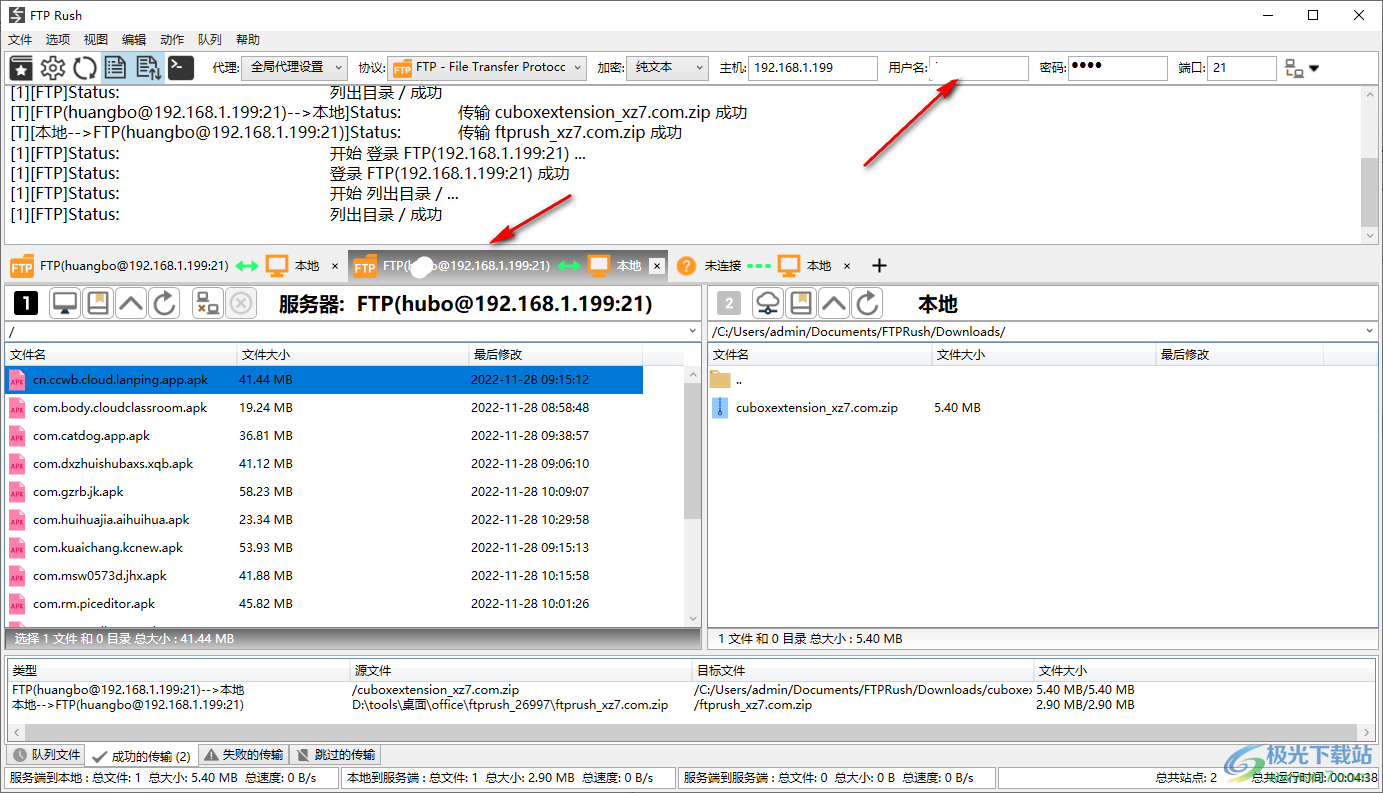Viewport: 1383px width, 793px height.
Task: Open the 加密 encryption dropdown
Action: (x=669, y=68)
